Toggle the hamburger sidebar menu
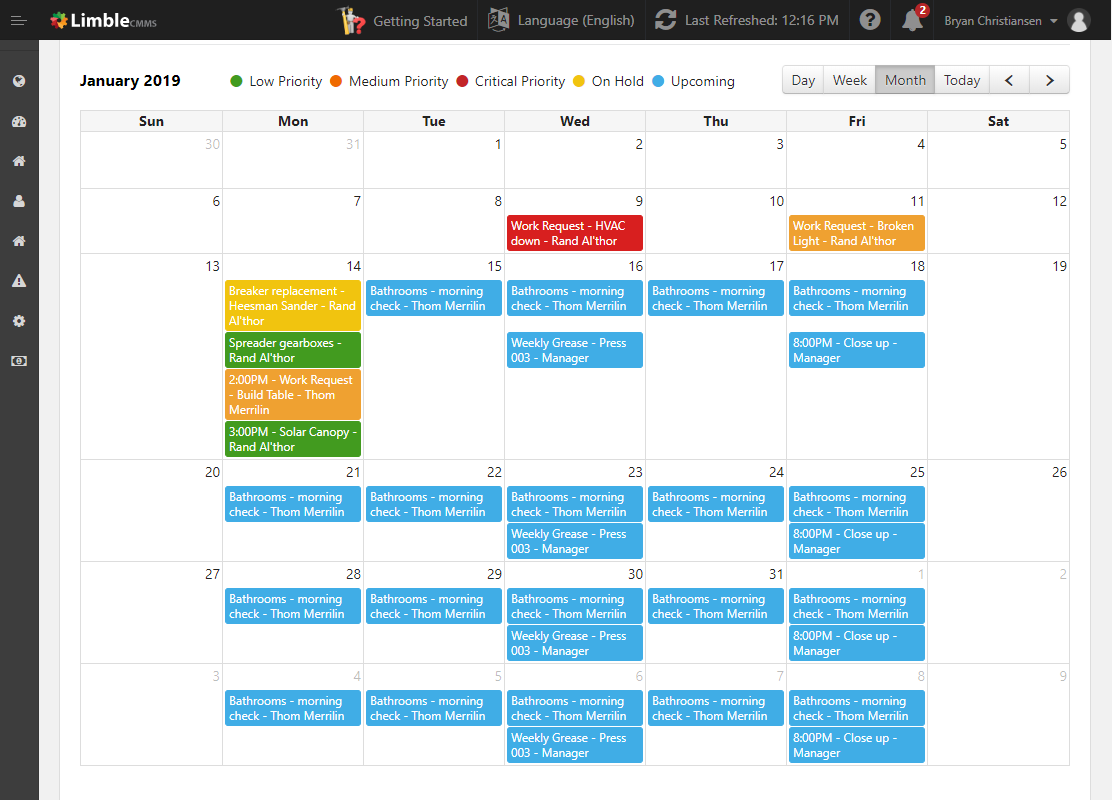 19,20
